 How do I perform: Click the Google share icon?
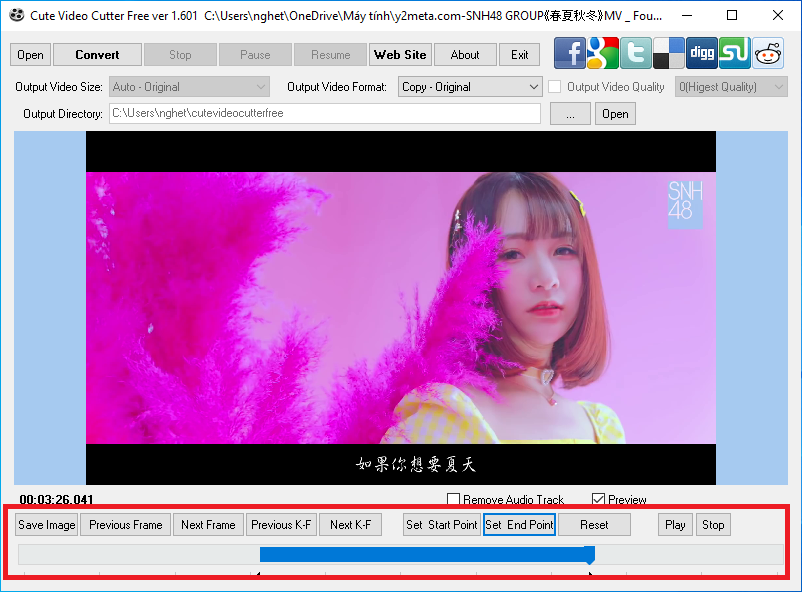[x=603, y=53]
